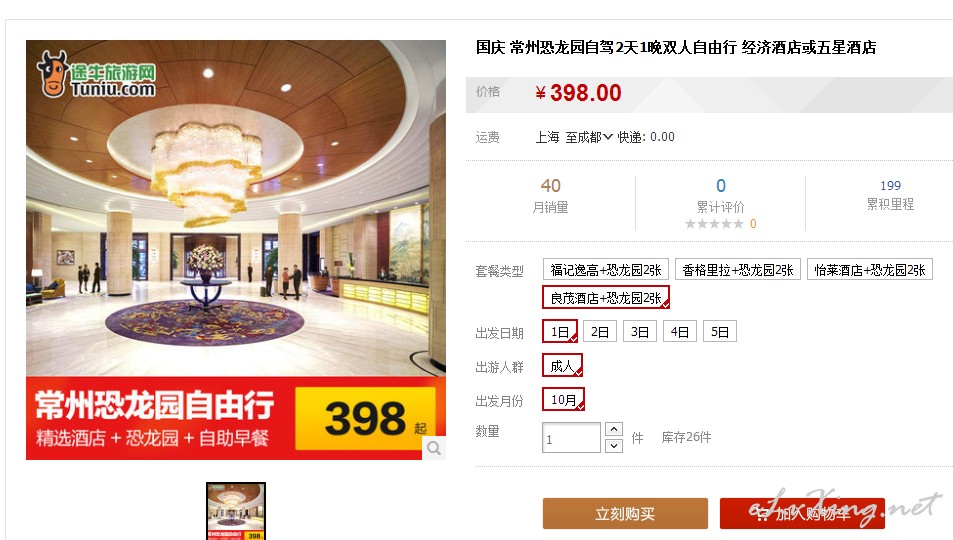Select the 成人 traveler group
Screen dimensions: 953x540
click(562, 365)
